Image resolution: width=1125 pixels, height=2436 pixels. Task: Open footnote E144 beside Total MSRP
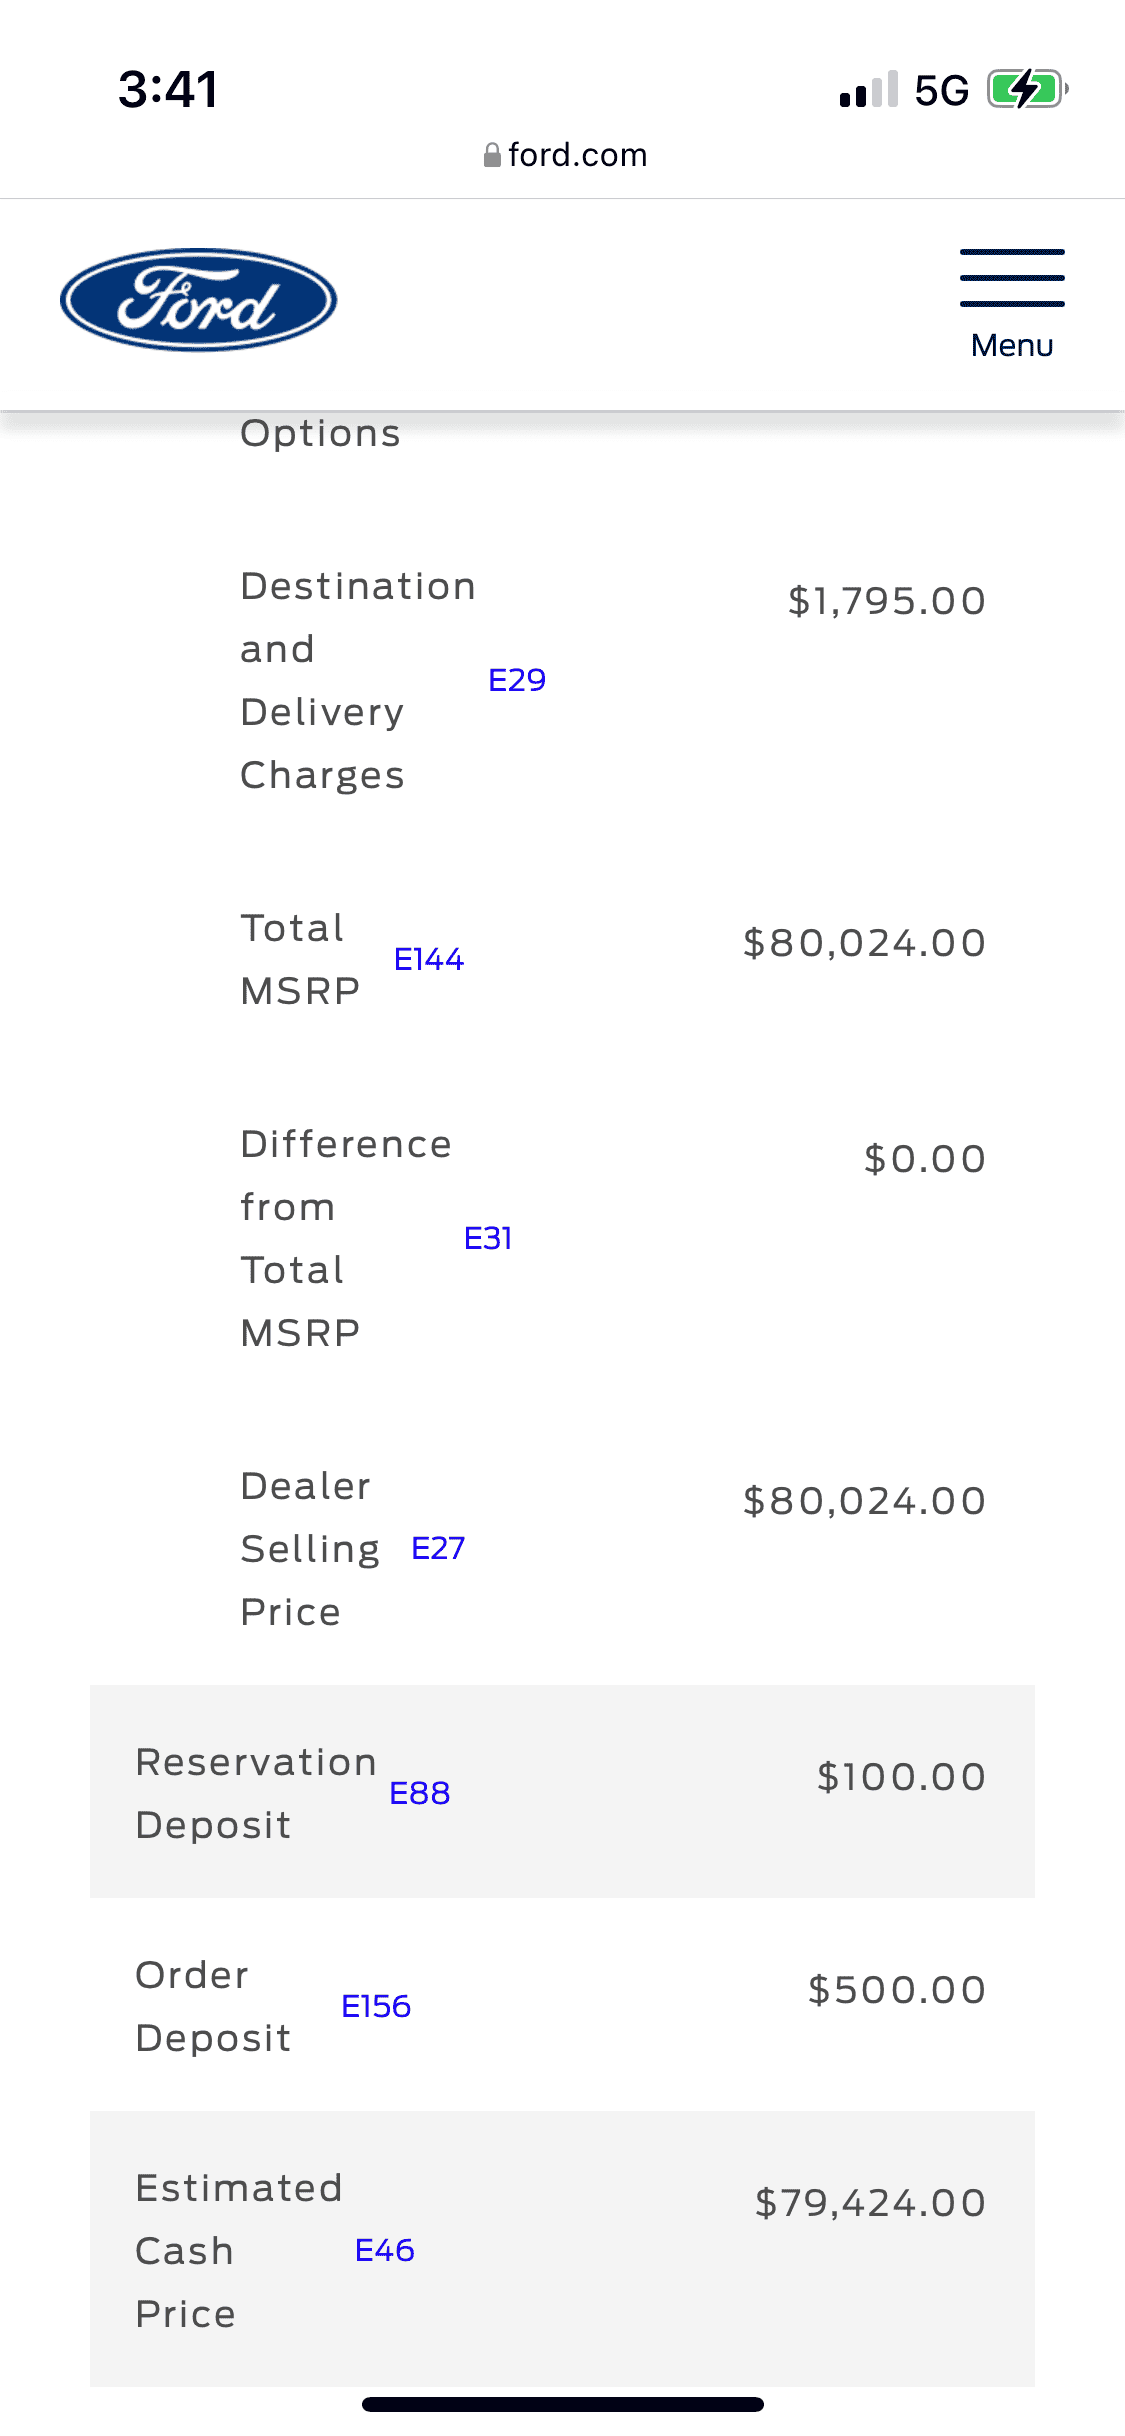[429, 960]
